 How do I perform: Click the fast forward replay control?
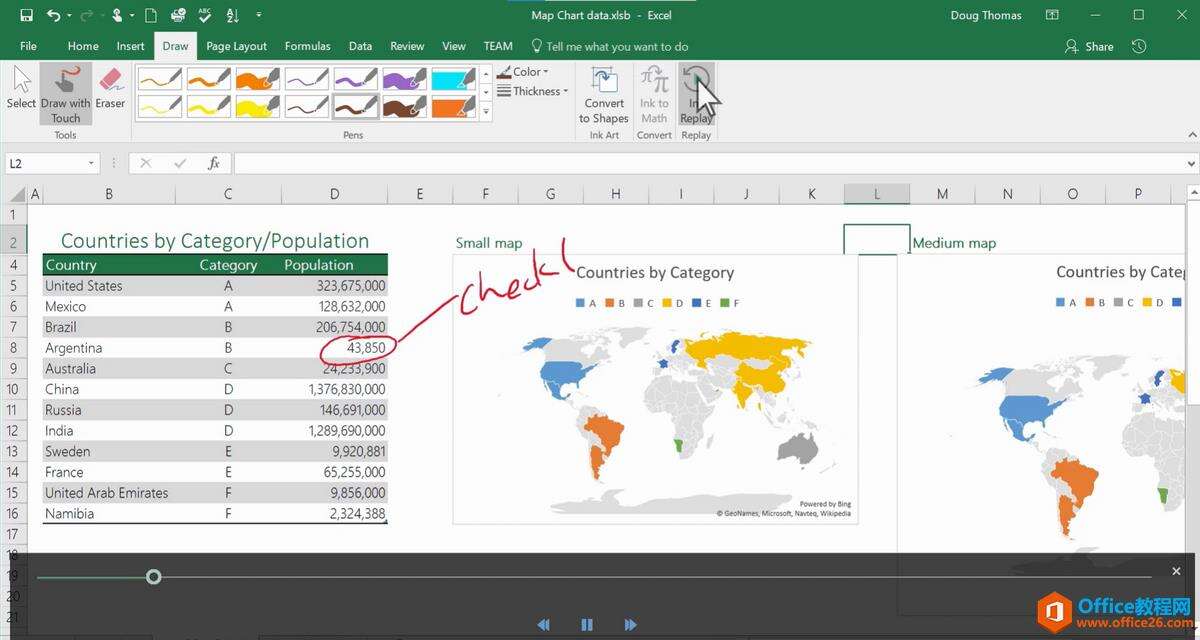tap(630, 624)
